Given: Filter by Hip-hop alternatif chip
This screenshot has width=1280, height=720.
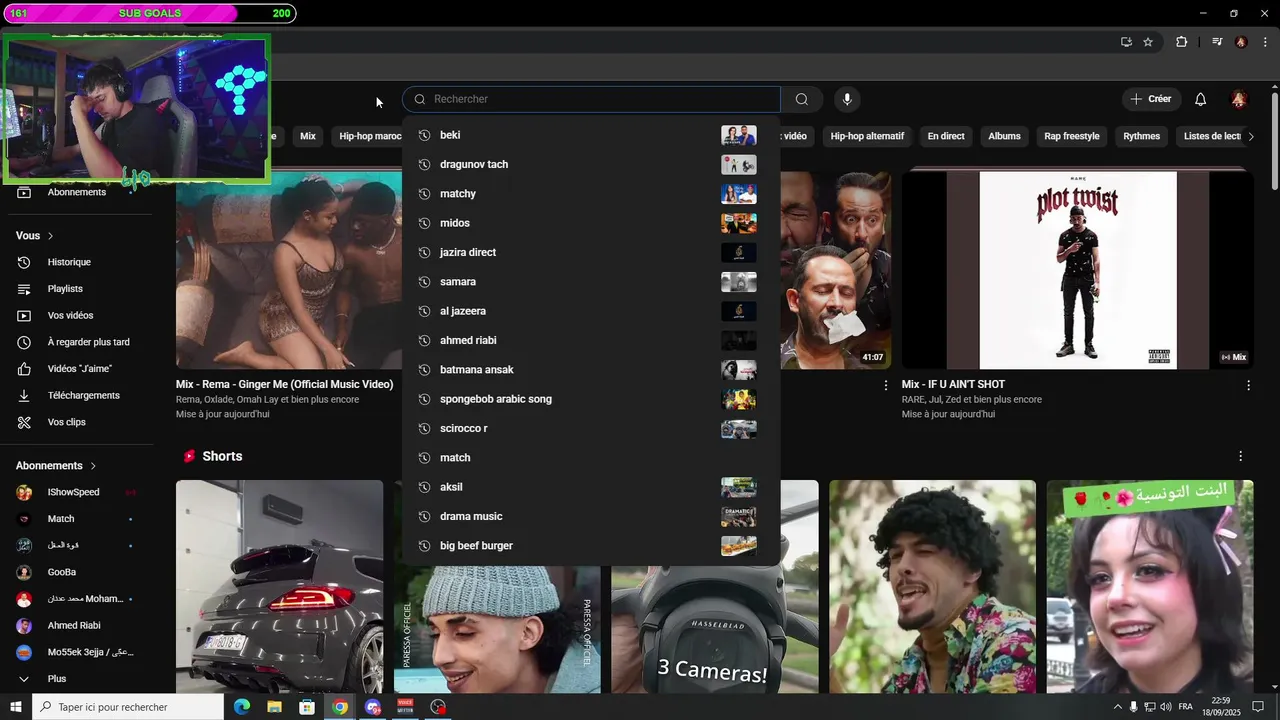Looking at the screenshot, I should pyautogui.click(x=867, y=136).
